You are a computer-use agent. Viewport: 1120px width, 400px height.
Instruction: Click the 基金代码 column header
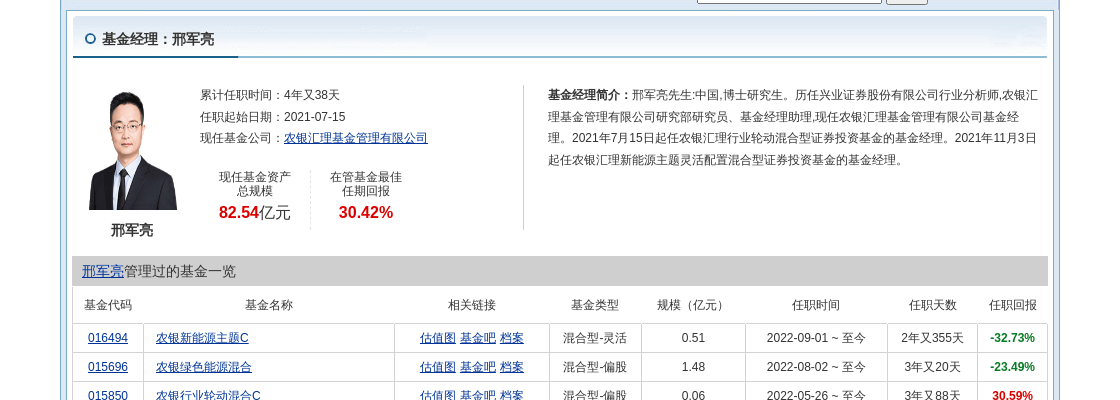[x=108, y=305]
